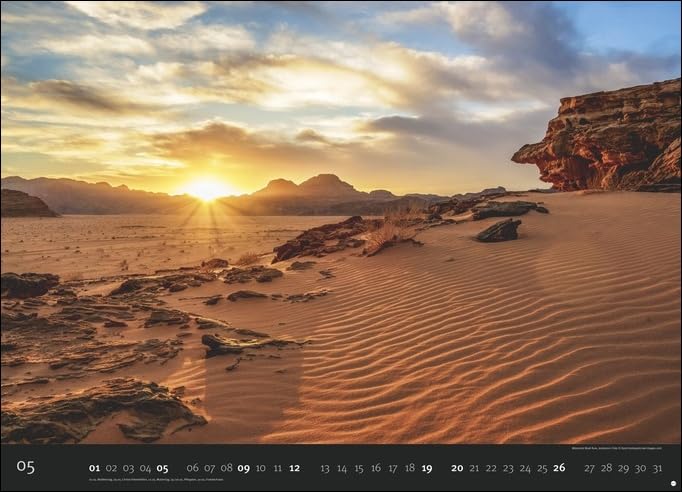This screenshot has width=682, height=492.
Task: Select day 23 in the date row
Action: 508,469
